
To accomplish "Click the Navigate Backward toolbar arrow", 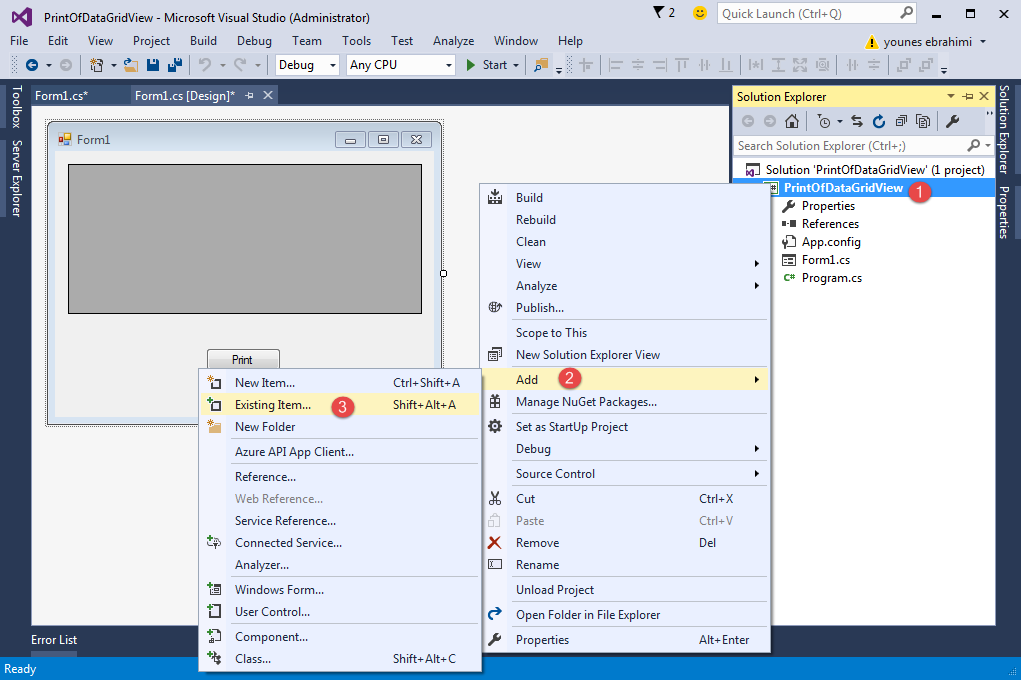I will pyautogui.click(x=32, y=65).
